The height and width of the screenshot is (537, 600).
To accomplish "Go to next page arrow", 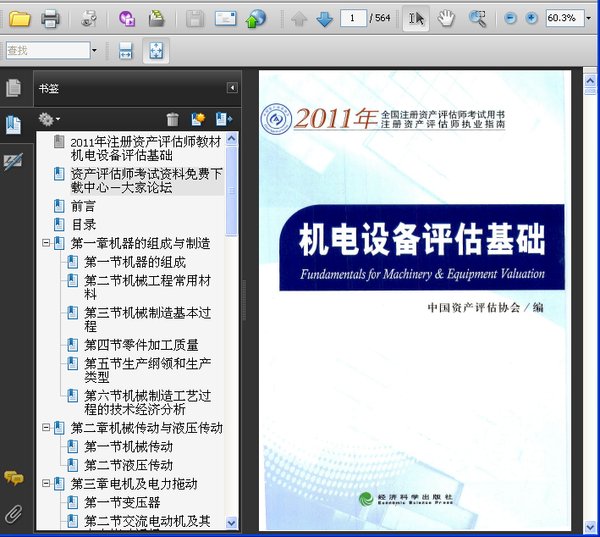I will point(324,19).
